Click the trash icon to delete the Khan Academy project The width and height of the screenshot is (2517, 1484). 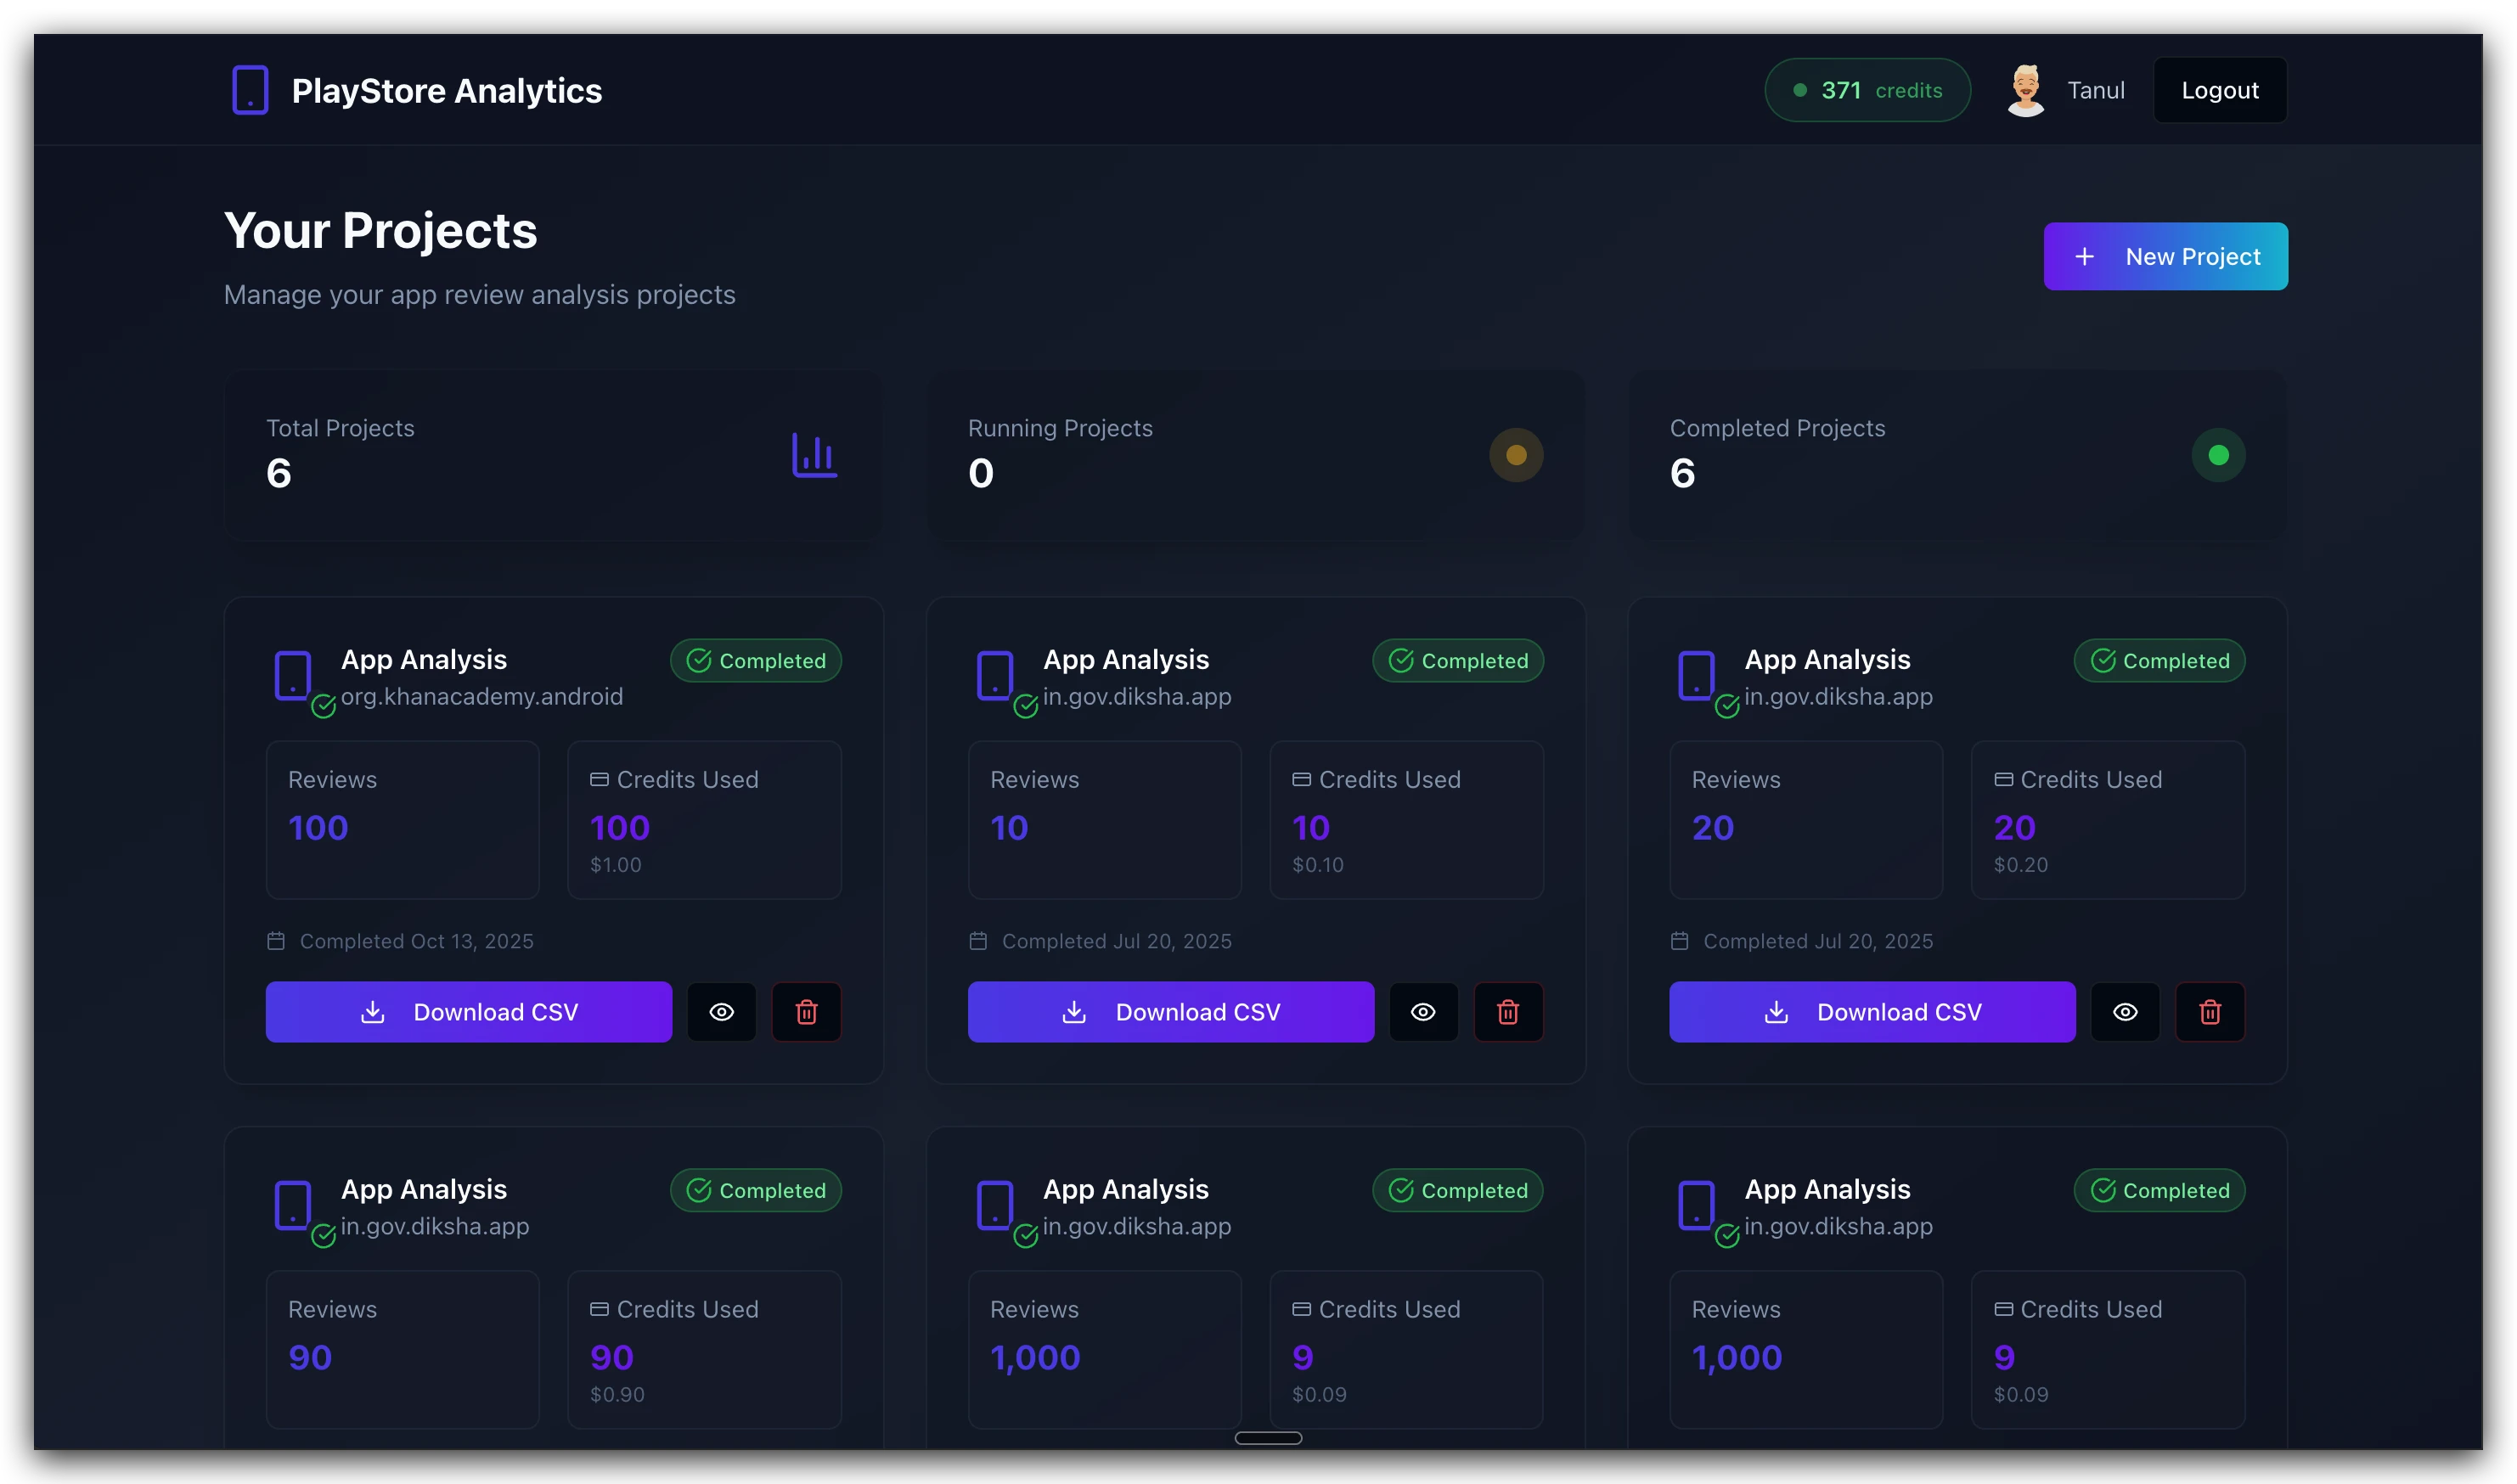(x=806, y=1012)
